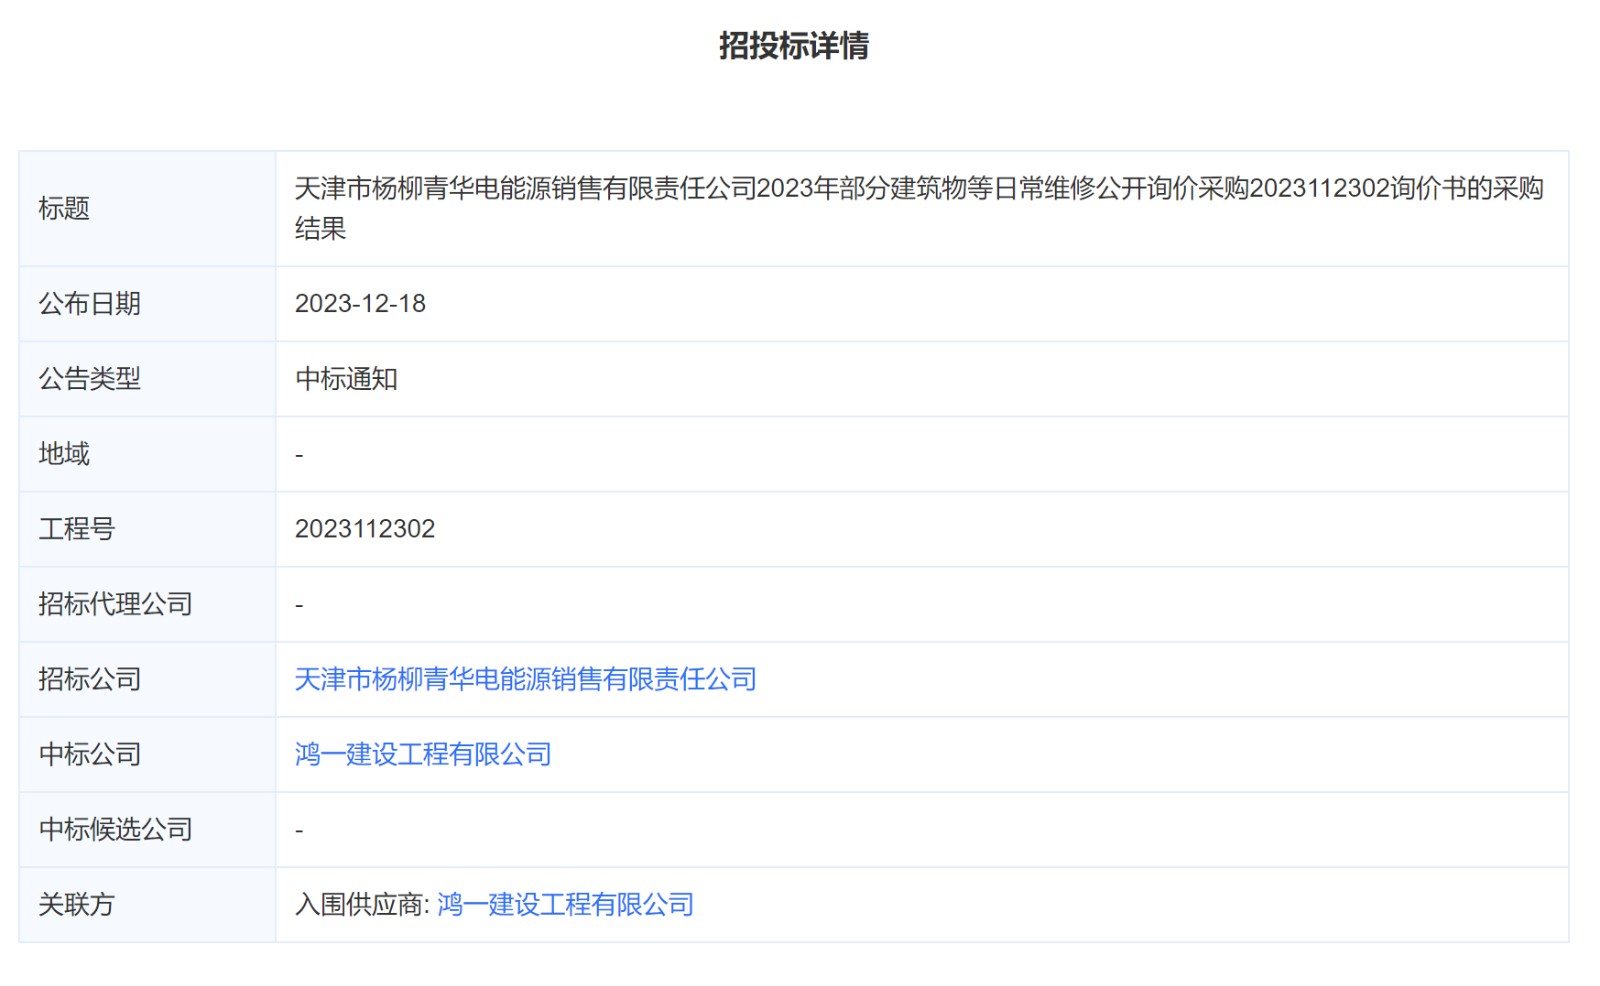The height and width of the screenshot is (986, 1600).
Task: Click the 标题 row label
Action: click(64, 208)
